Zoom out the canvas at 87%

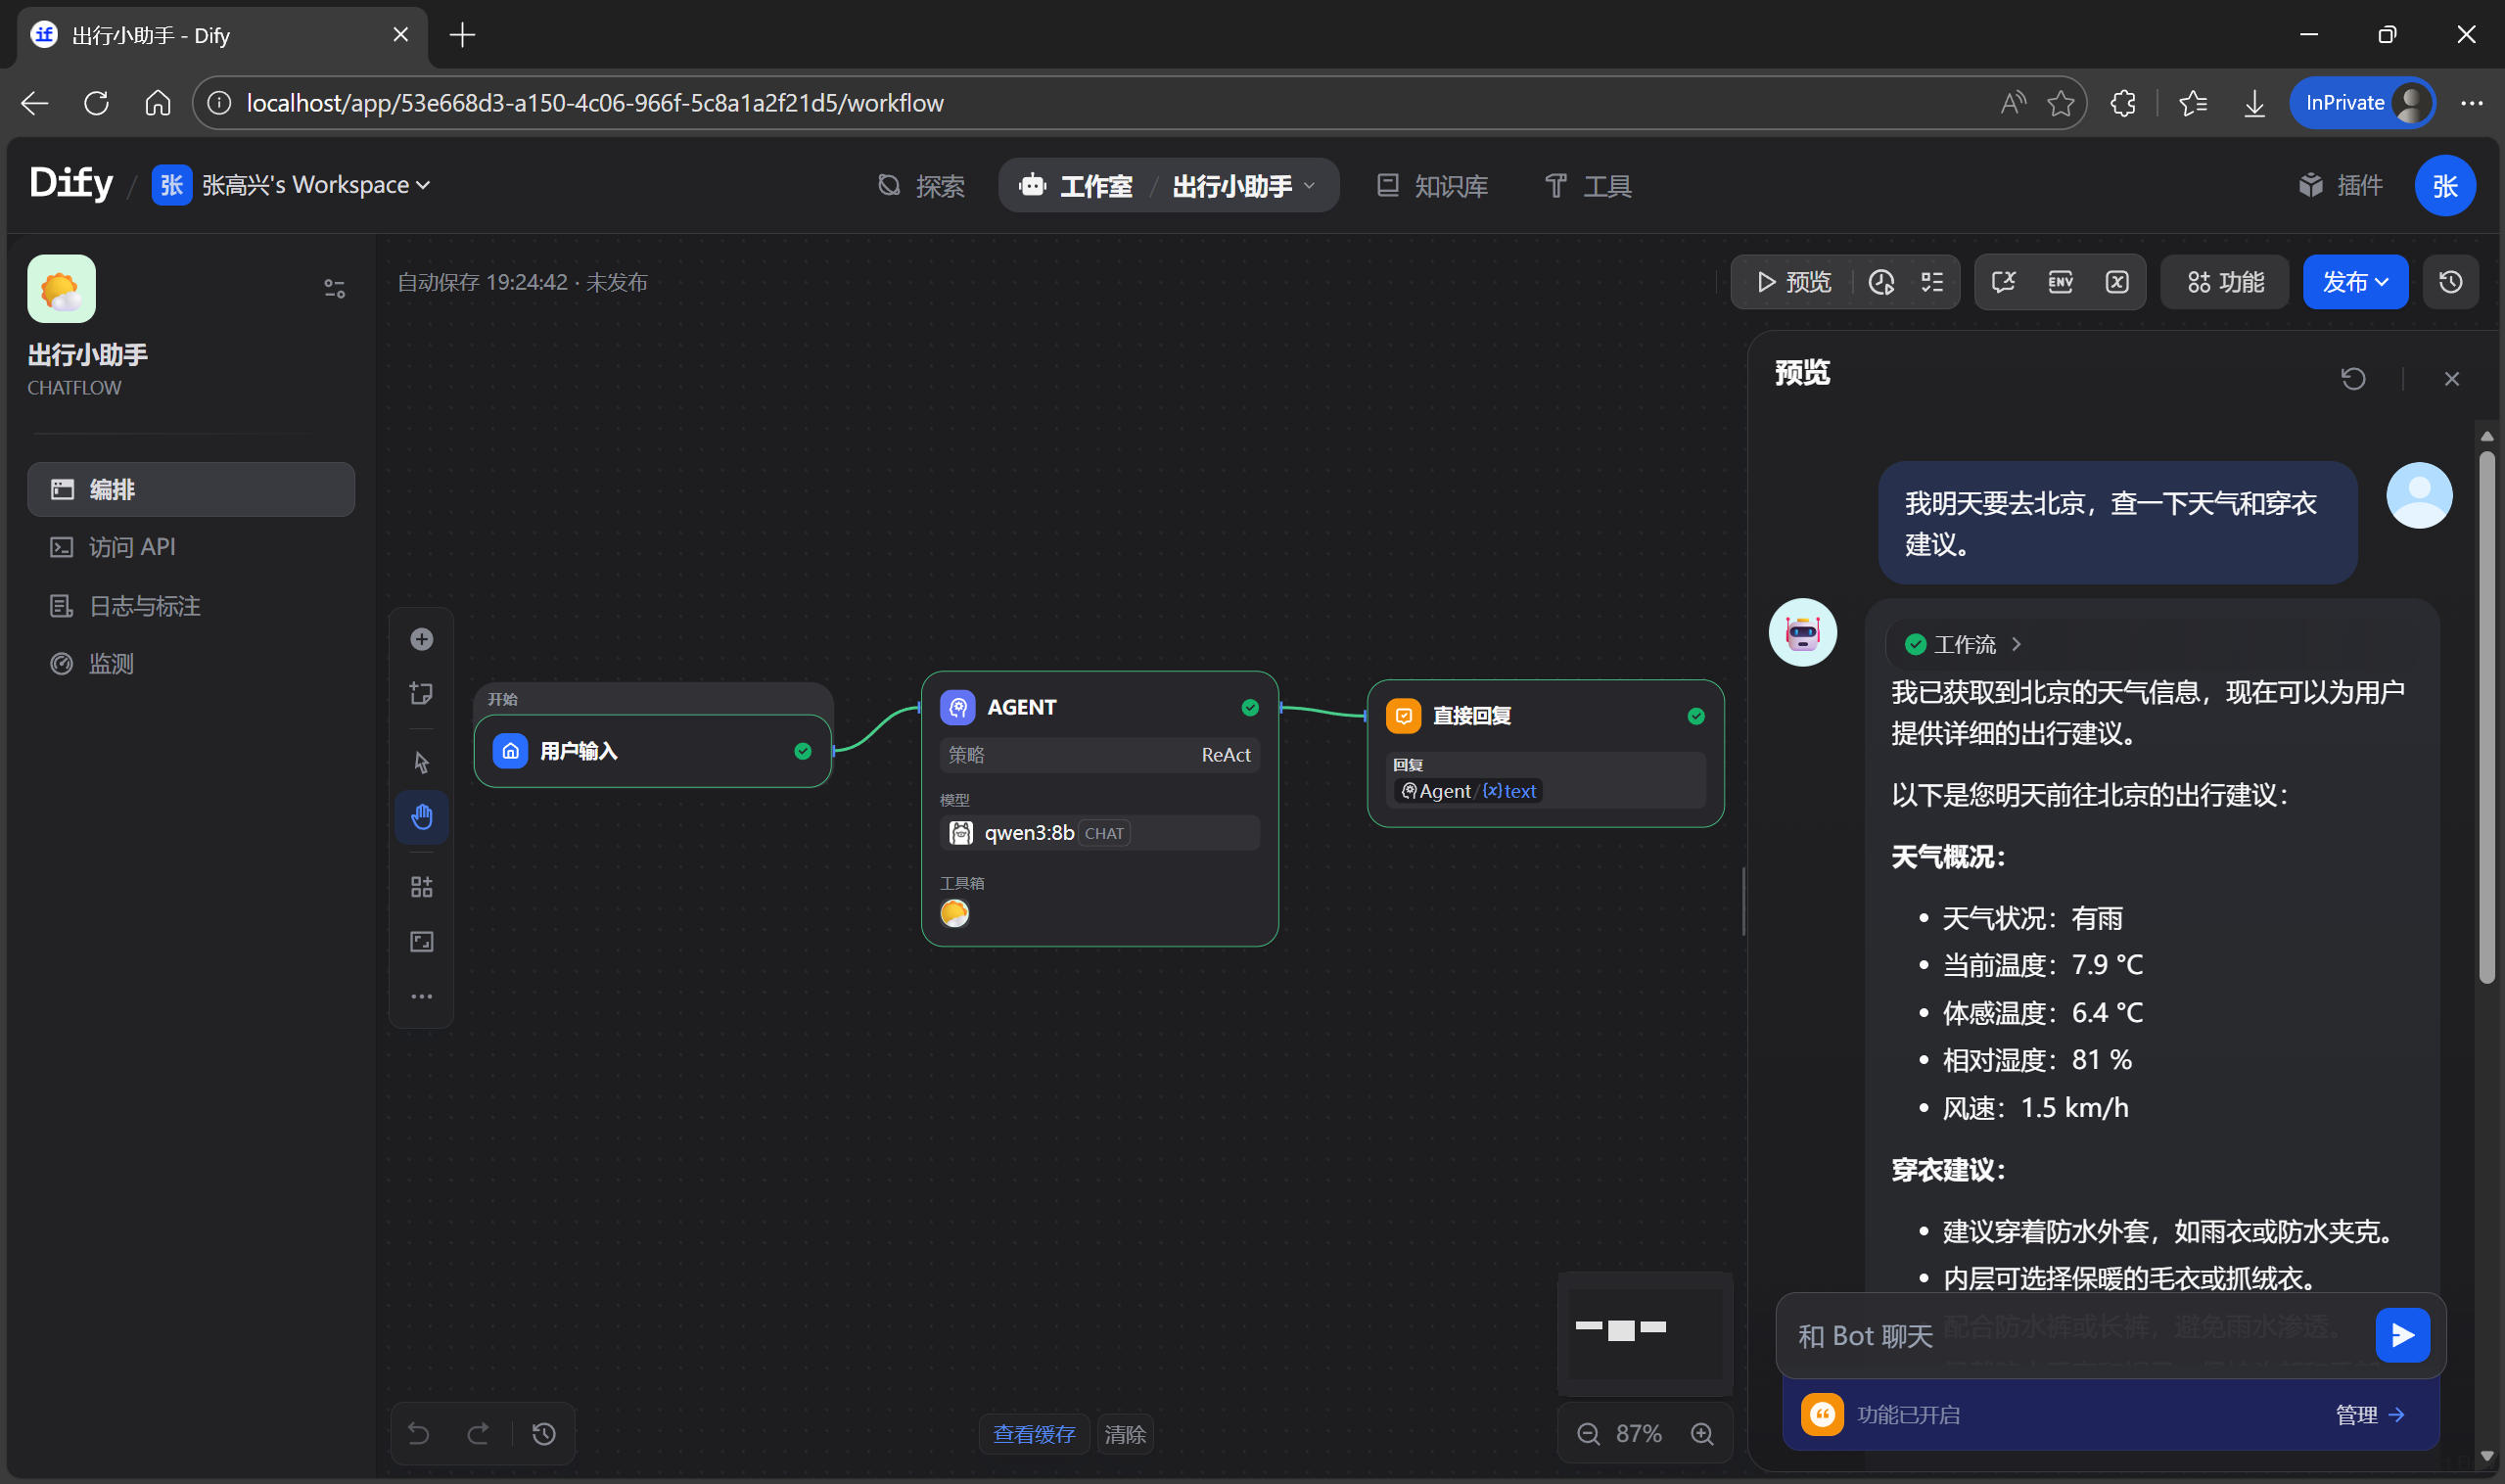pyautogui.click(x=1587, y=1434)
